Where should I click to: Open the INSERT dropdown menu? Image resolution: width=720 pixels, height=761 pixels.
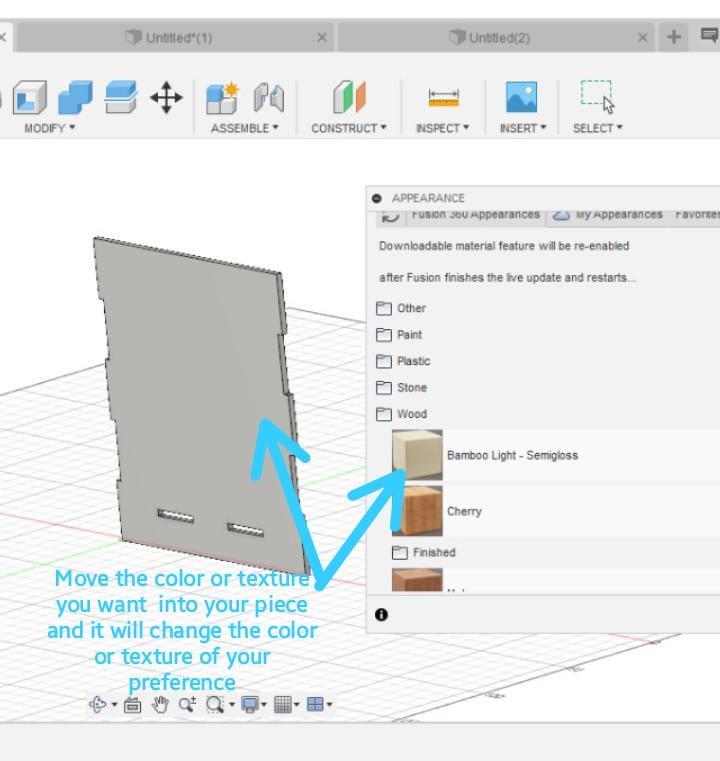point(523,128)
